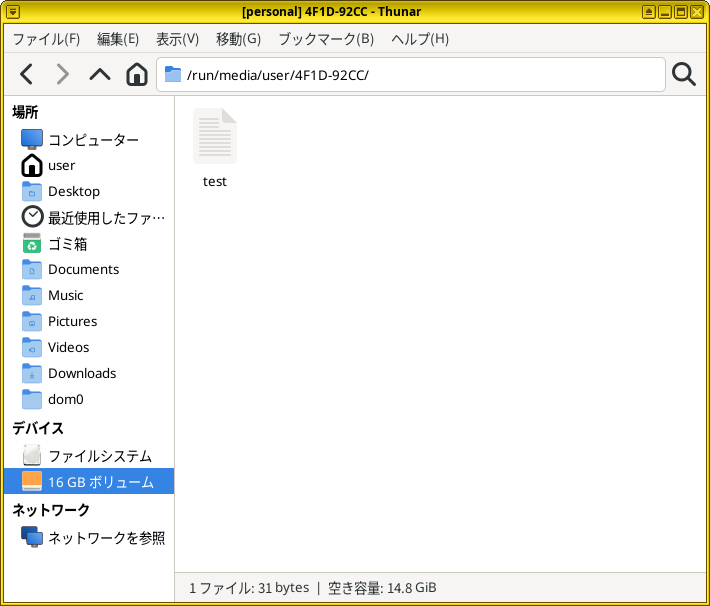Select the test file icon

[x=215, y=136]
